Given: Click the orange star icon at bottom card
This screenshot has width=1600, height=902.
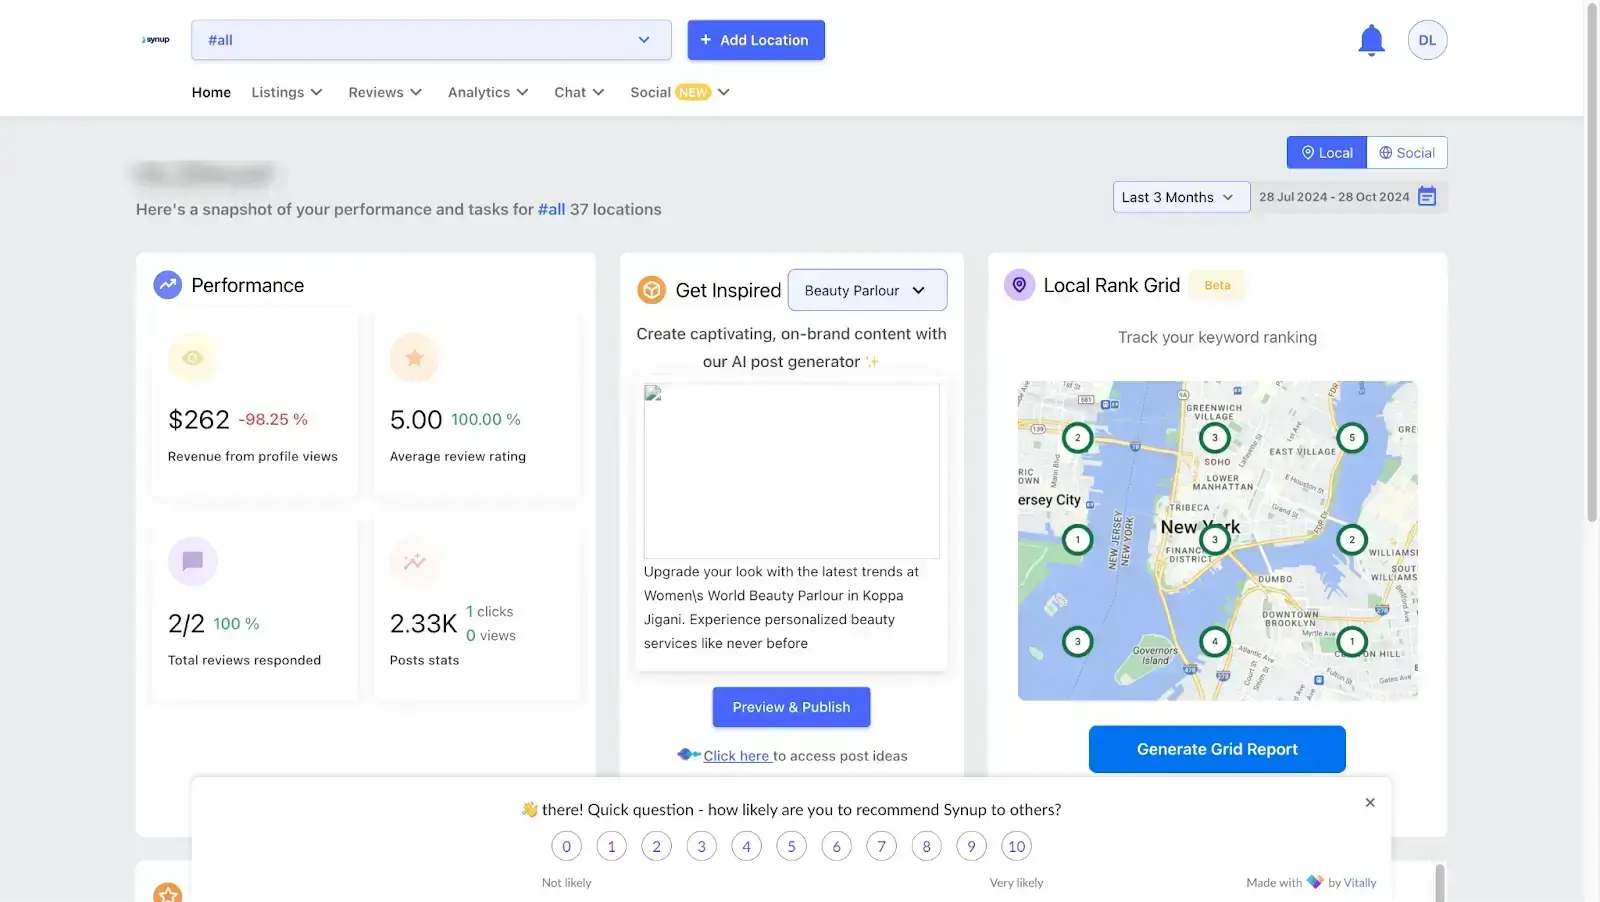Looking at the screenshot, I should [168, 892].
